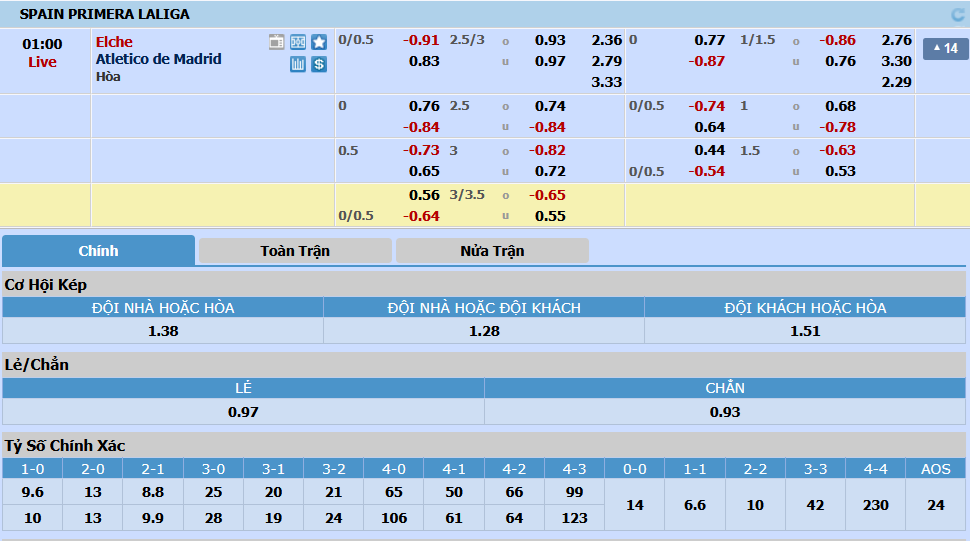Refresh the Spain Primera Laliga odds

coord(957,15)
